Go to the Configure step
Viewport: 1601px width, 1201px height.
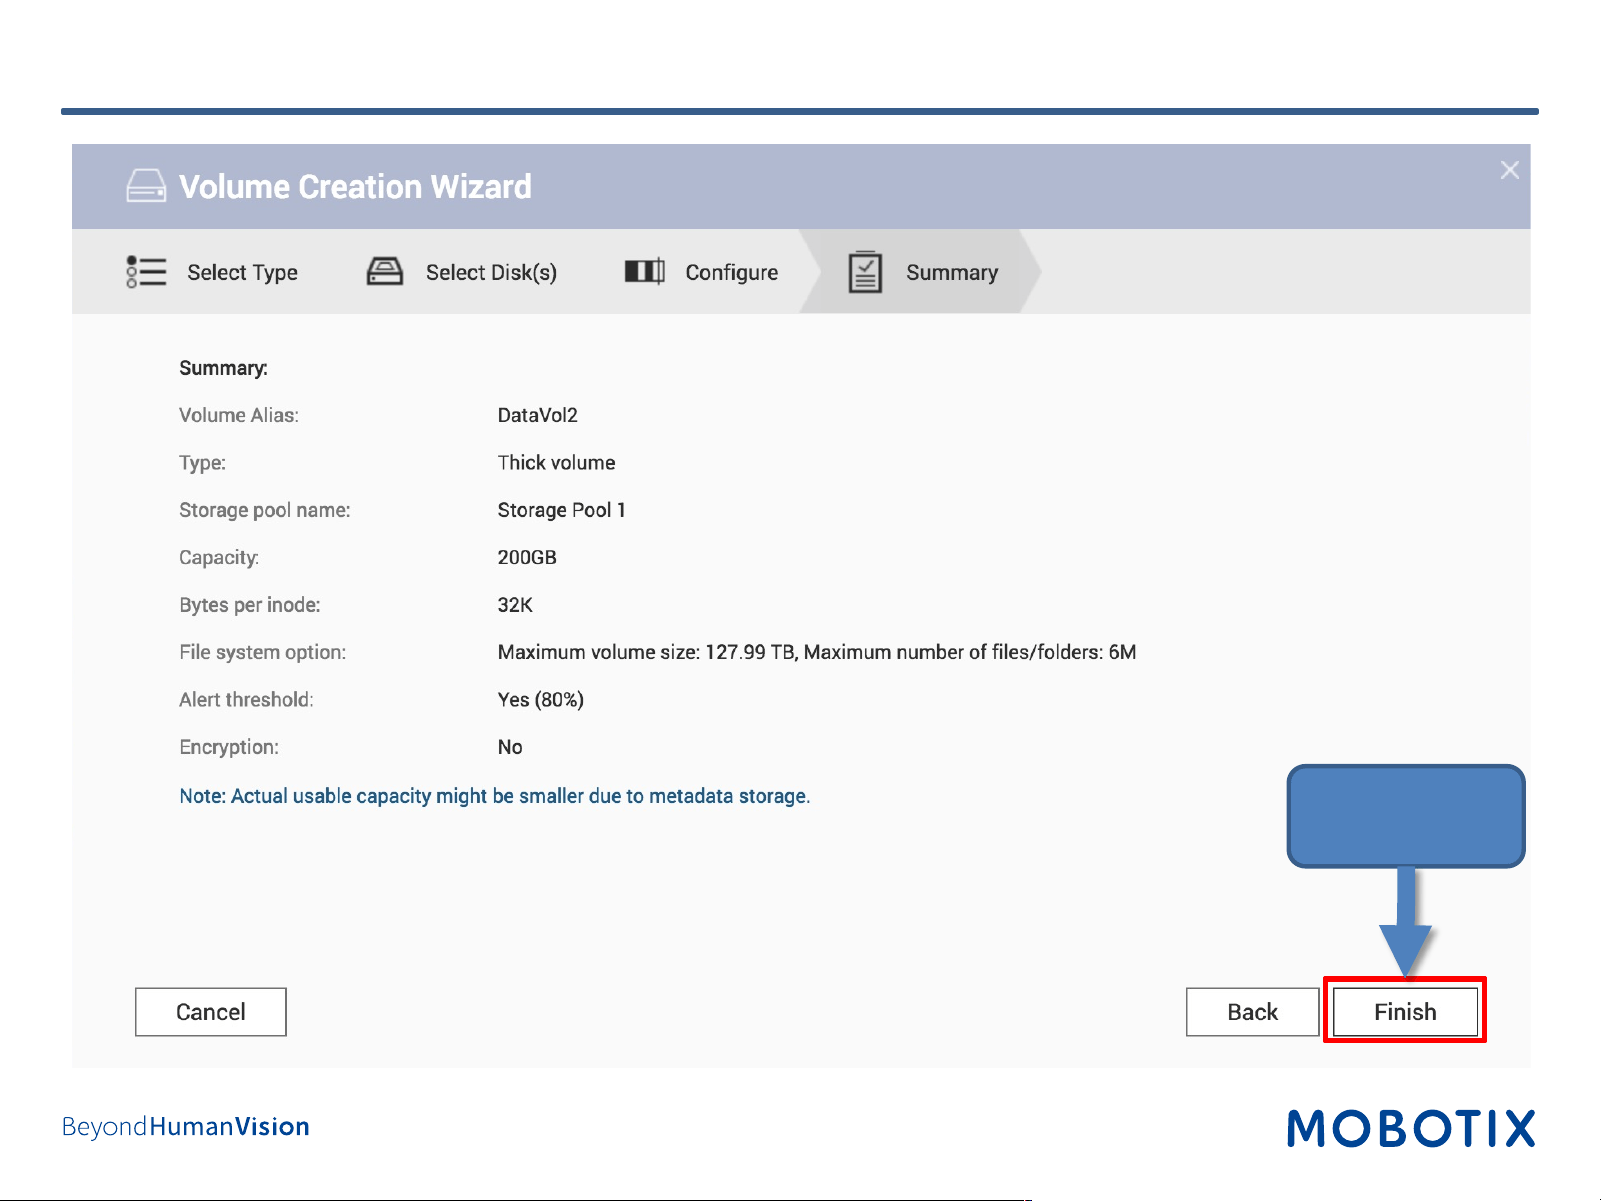(731, 272)
